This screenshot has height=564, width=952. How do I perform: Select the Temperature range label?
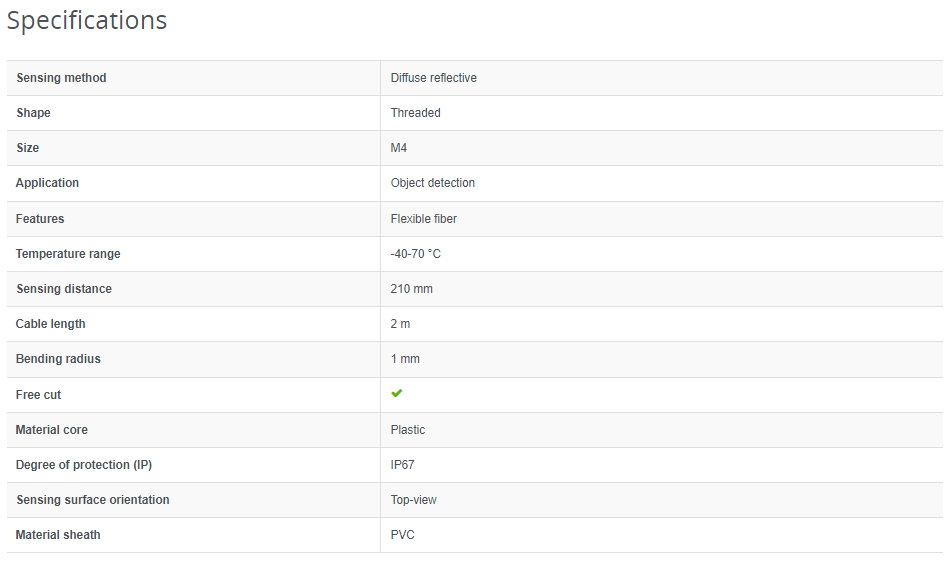[x=68, y=254]
